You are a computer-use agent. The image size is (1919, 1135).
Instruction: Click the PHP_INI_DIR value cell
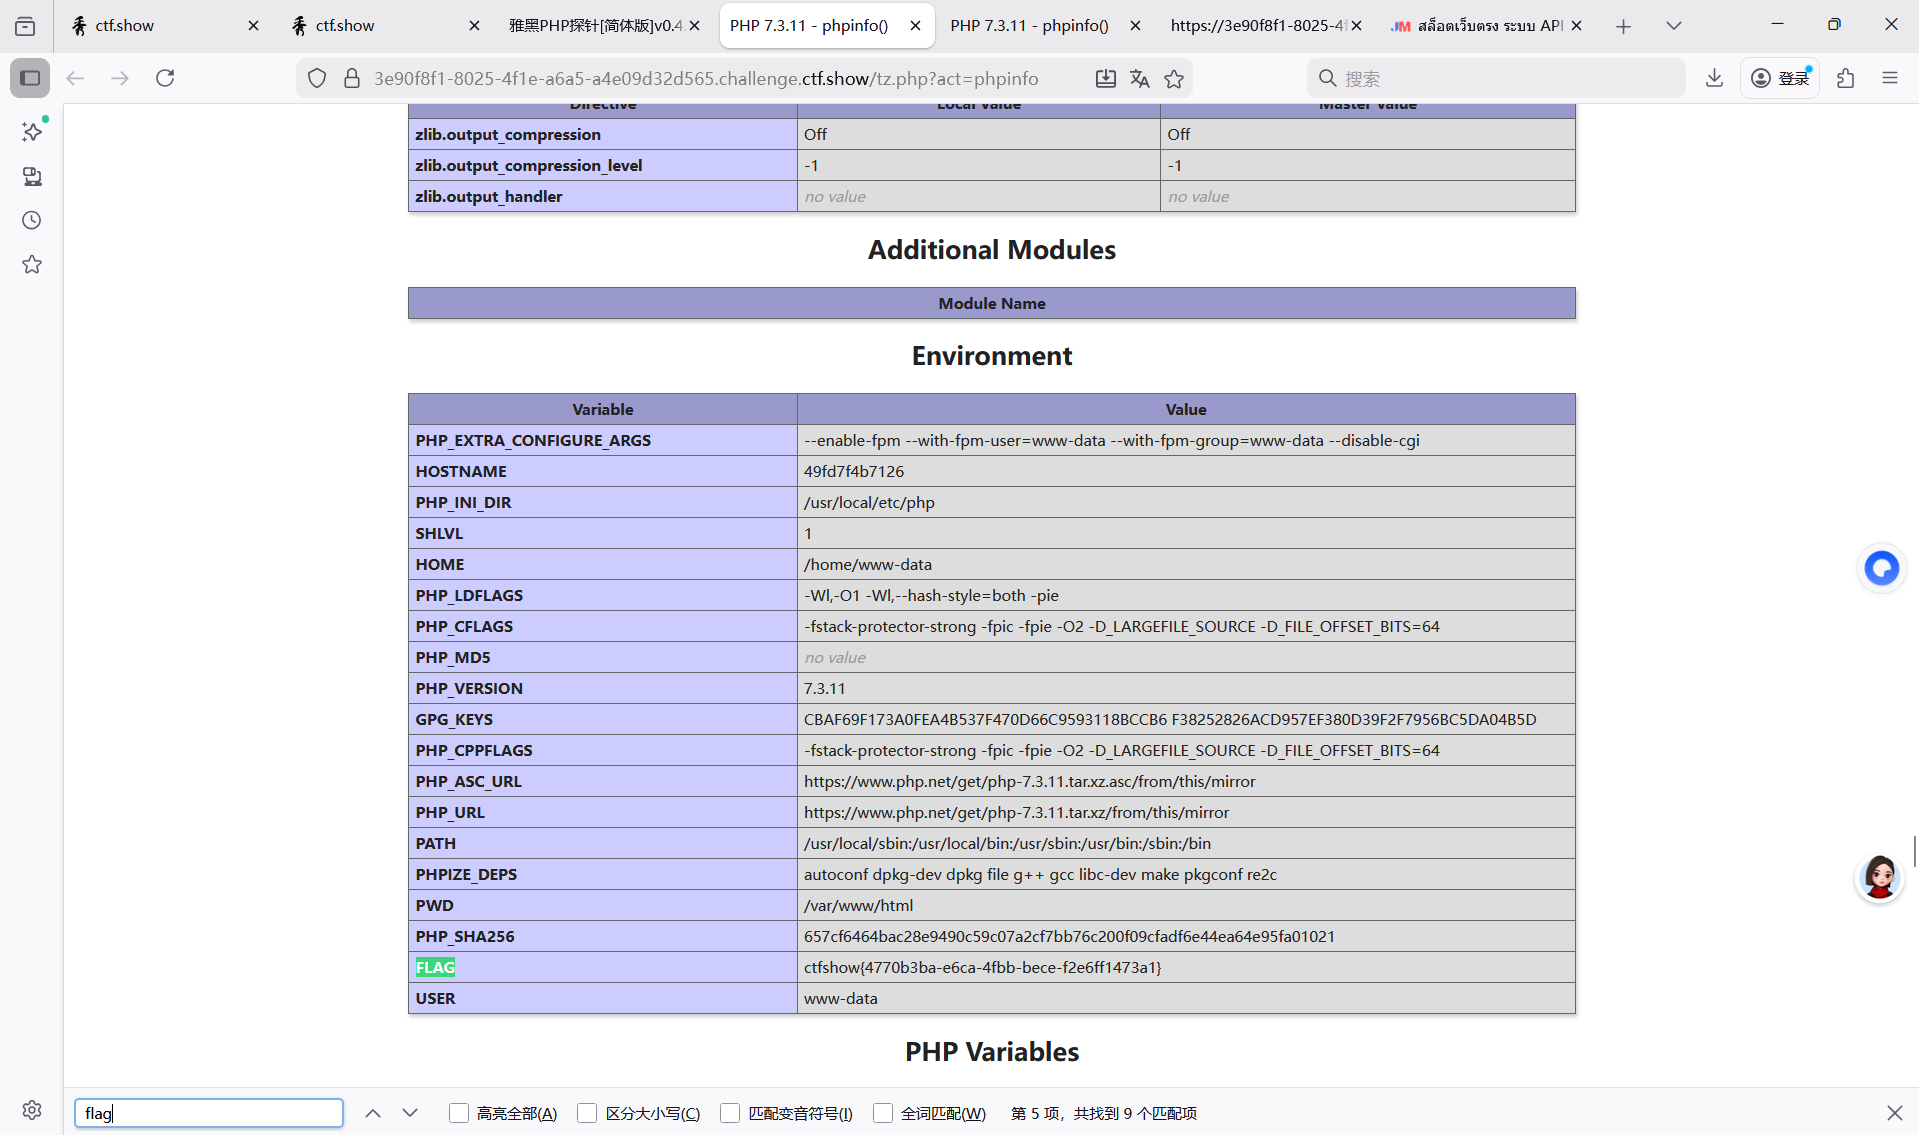[x=1185, y=502]
